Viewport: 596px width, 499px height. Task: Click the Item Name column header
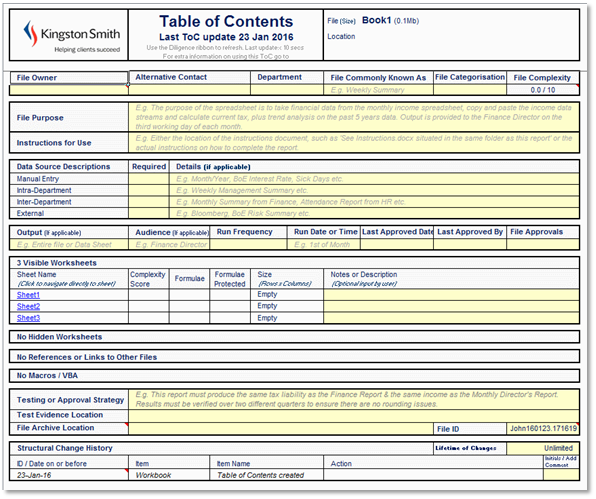(233, 464)
